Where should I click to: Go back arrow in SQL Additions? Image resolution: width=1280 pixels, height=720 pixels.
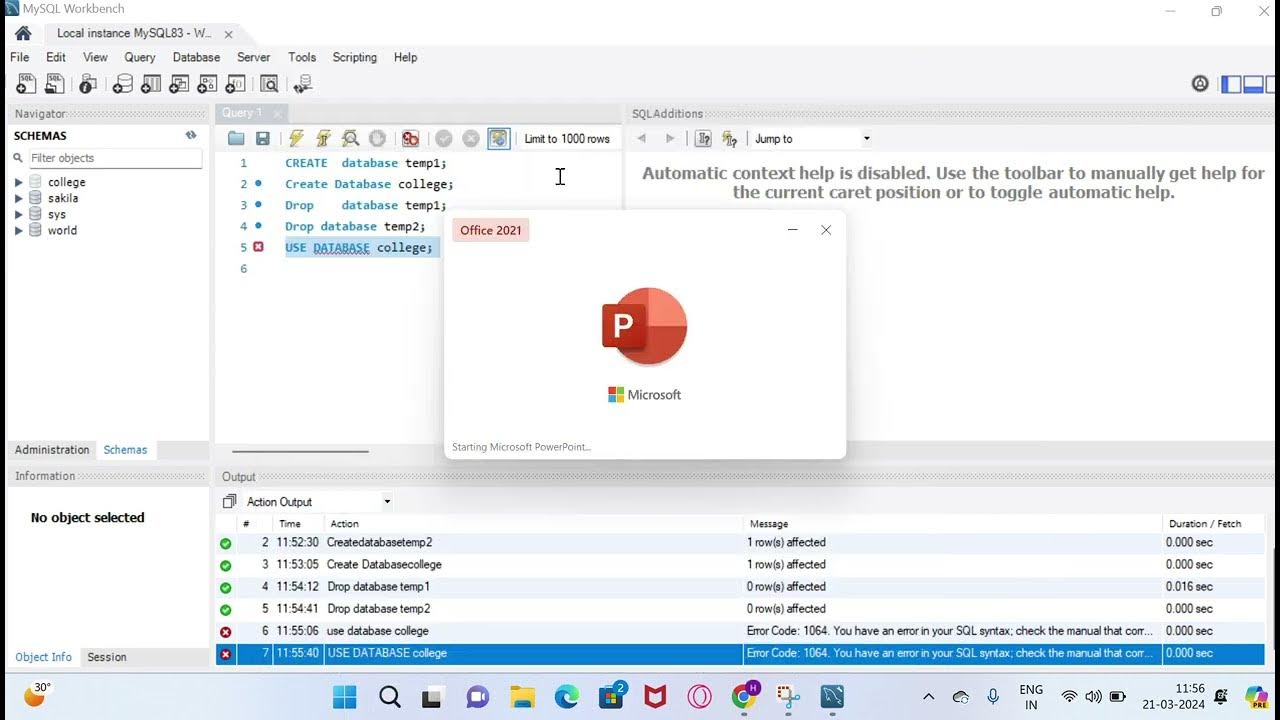pos(642,139)
